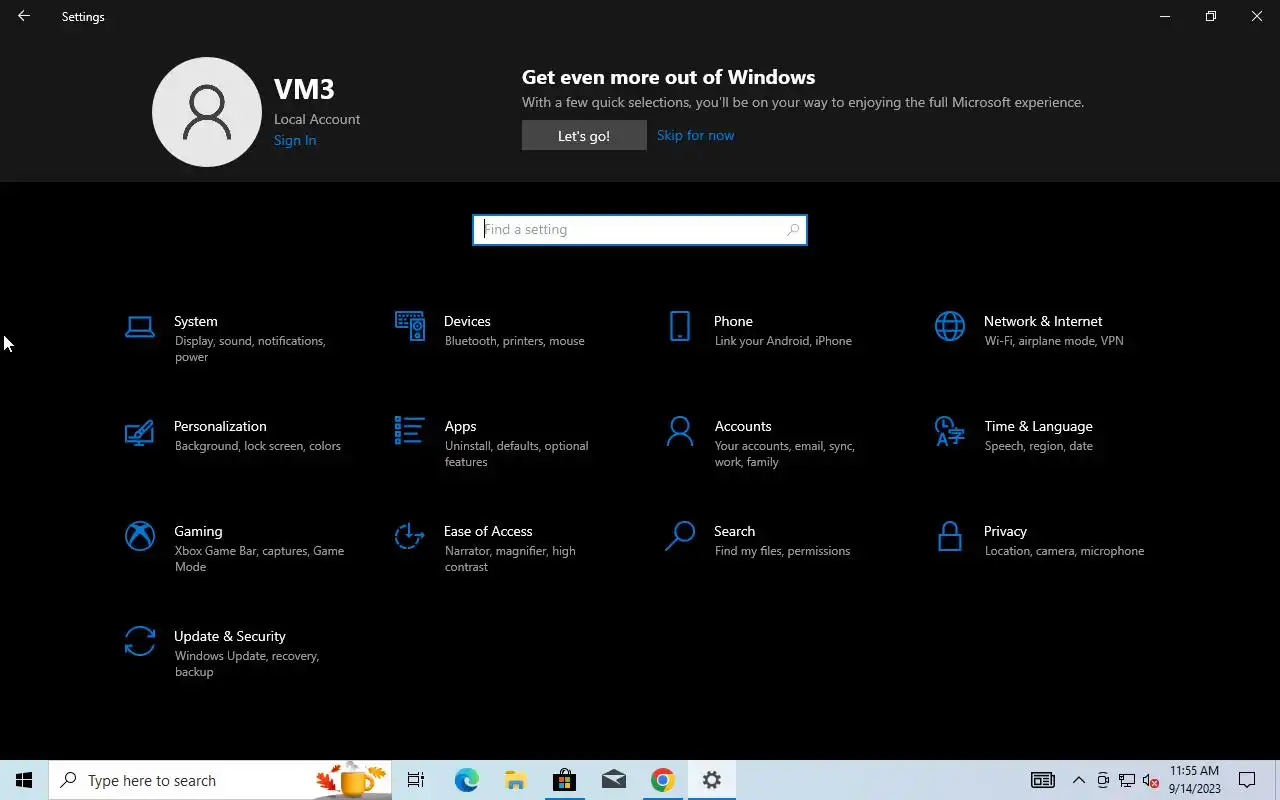1280x800 pixels.
Task: Open the Action Center notifications icon
Action: tap(1247, 780)
